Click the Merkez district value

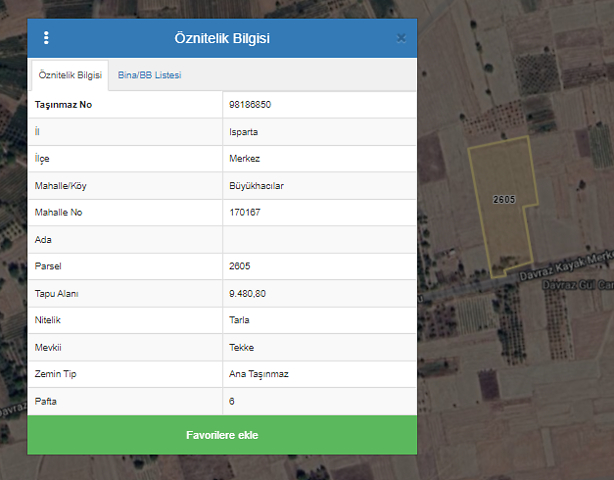[x=243, y=158]
